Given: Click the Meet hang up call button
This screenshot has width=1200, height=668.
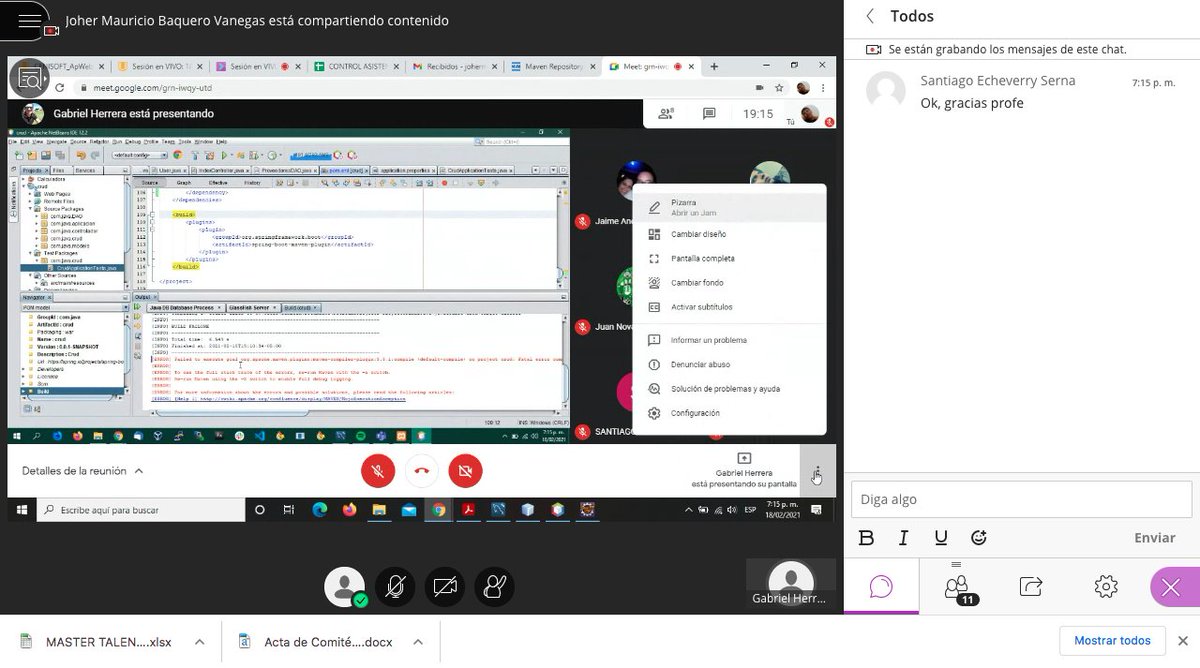Looking at the screenshot, I should click(421, 470).
